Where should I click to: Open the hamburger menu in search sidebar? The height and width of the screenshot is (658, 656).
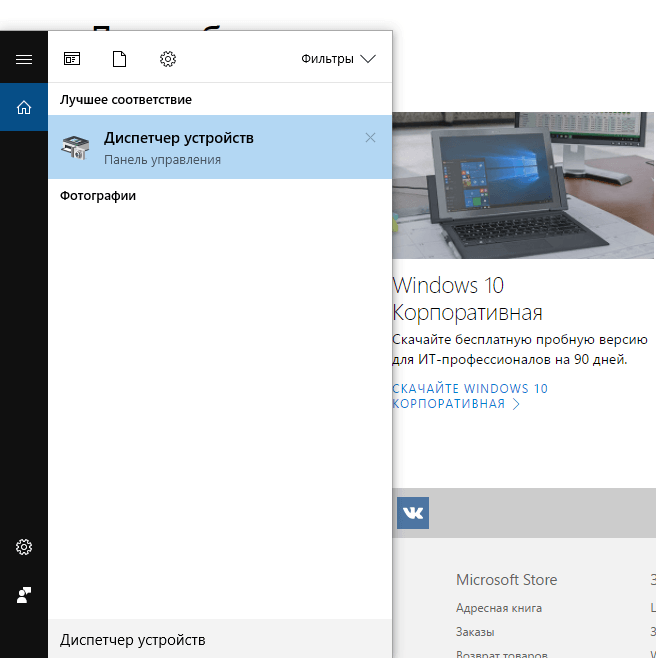(24, 59)
